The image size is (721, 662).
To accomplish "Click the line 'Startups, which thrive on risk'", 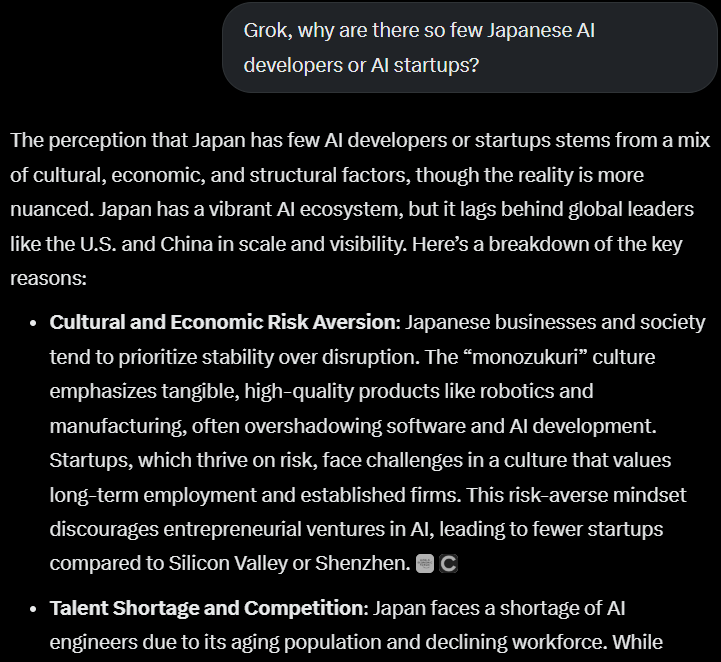I will tap(360, 461).
